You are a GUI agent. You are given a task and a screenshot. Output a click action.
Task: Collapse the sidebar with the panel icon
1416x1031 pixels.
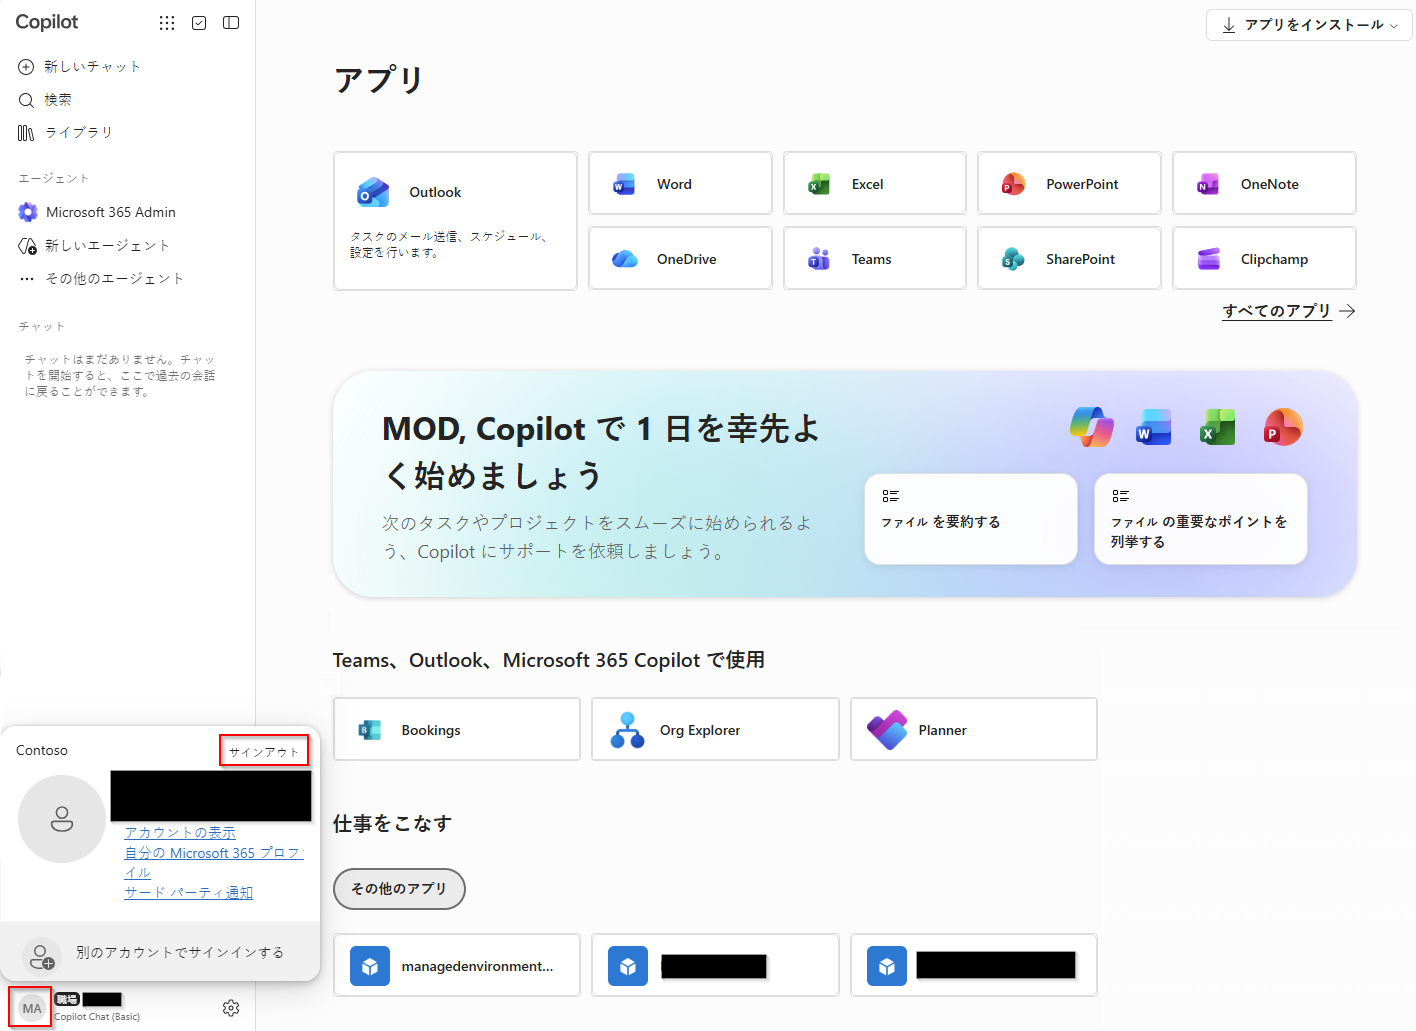(x=231, y=23)
